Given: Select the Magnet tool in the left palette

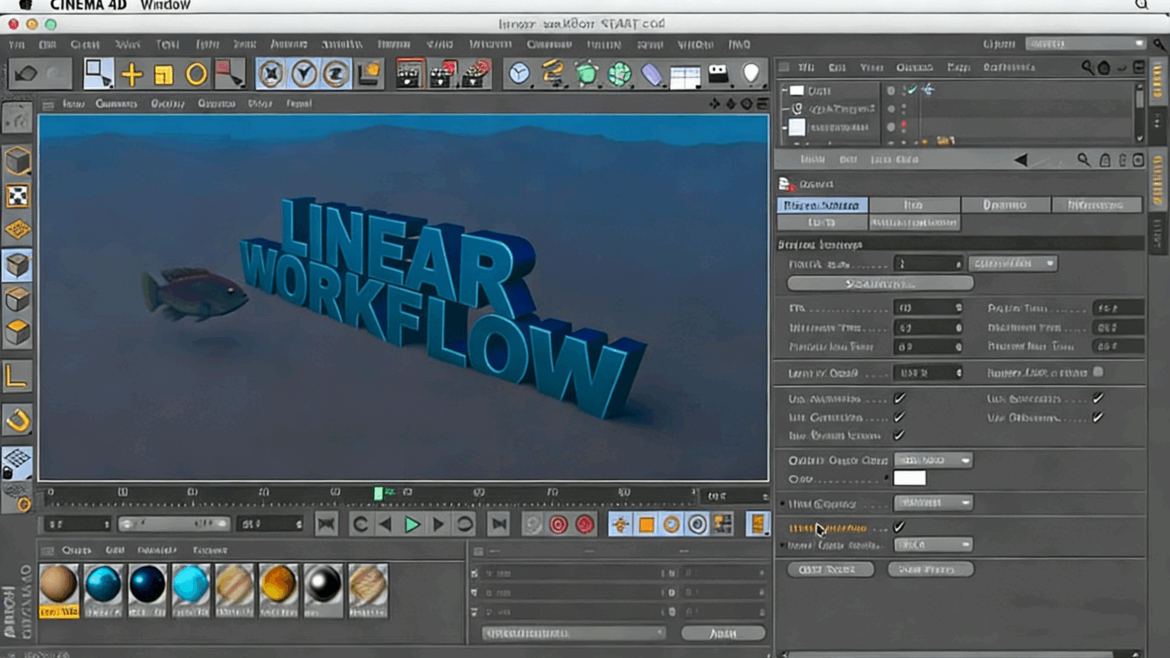Looking at the screenshot, I should 16,421.
